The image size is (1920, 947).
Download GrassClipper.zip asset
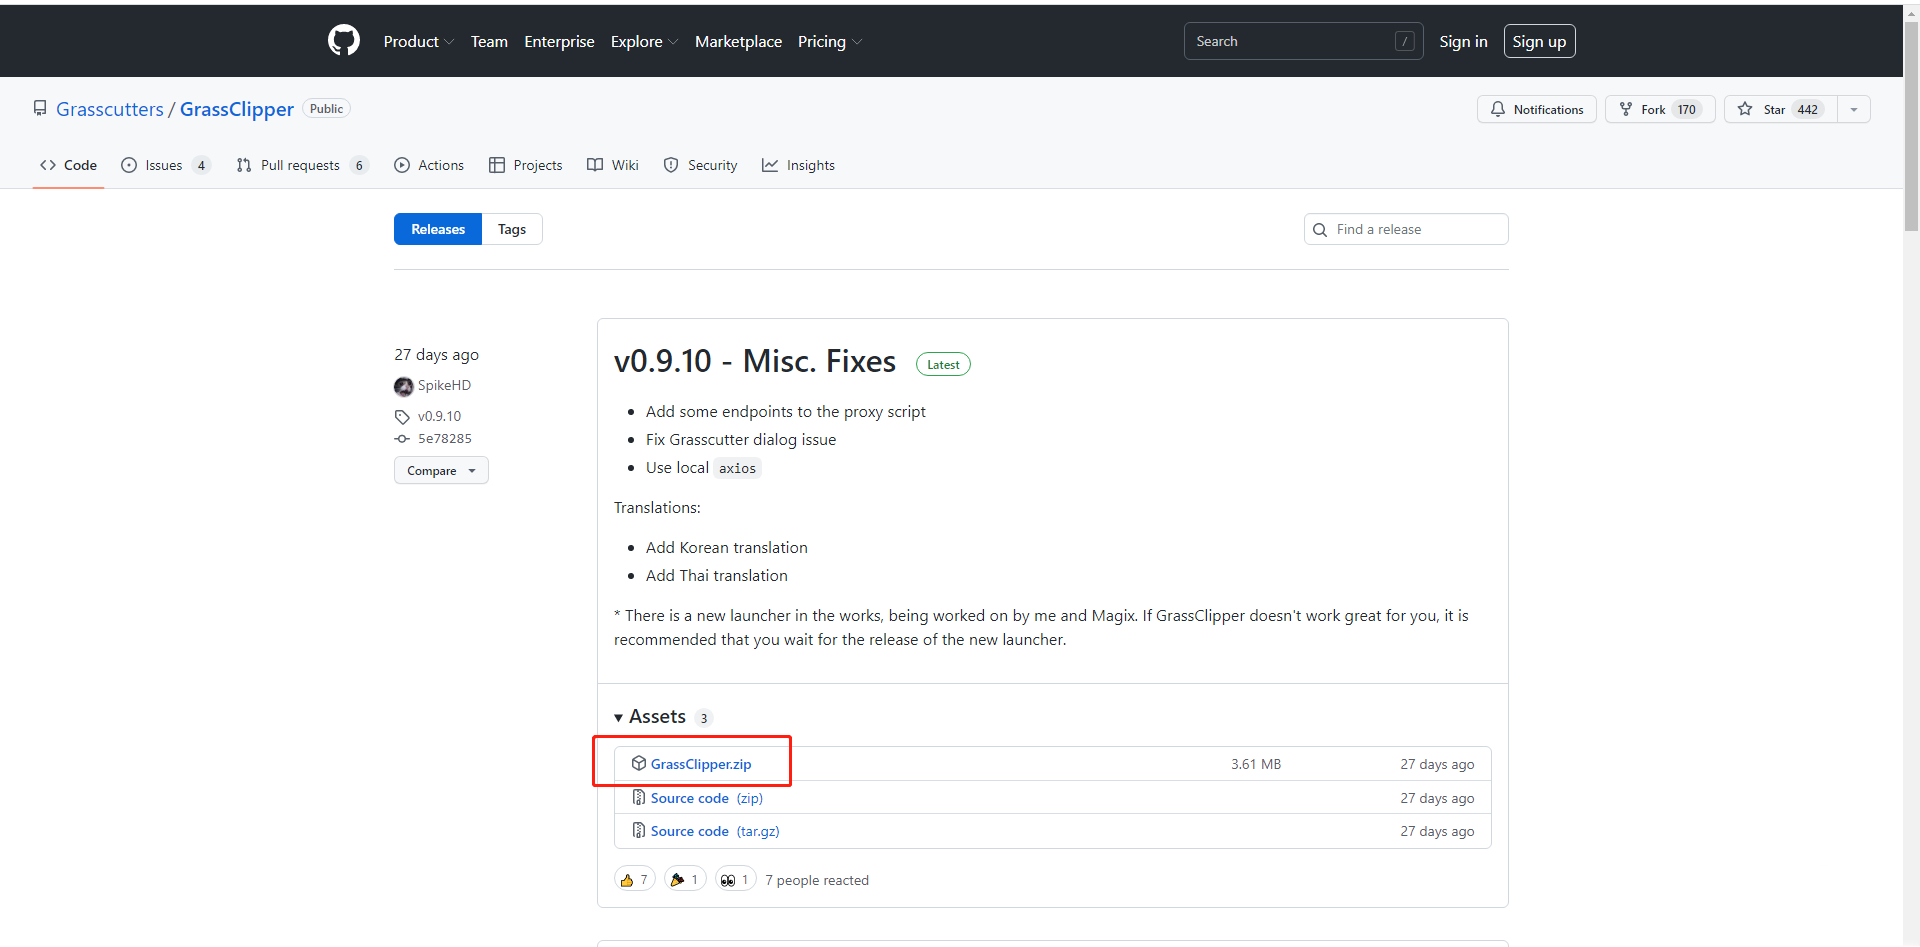pyautogui.click(x=701, y=764)
